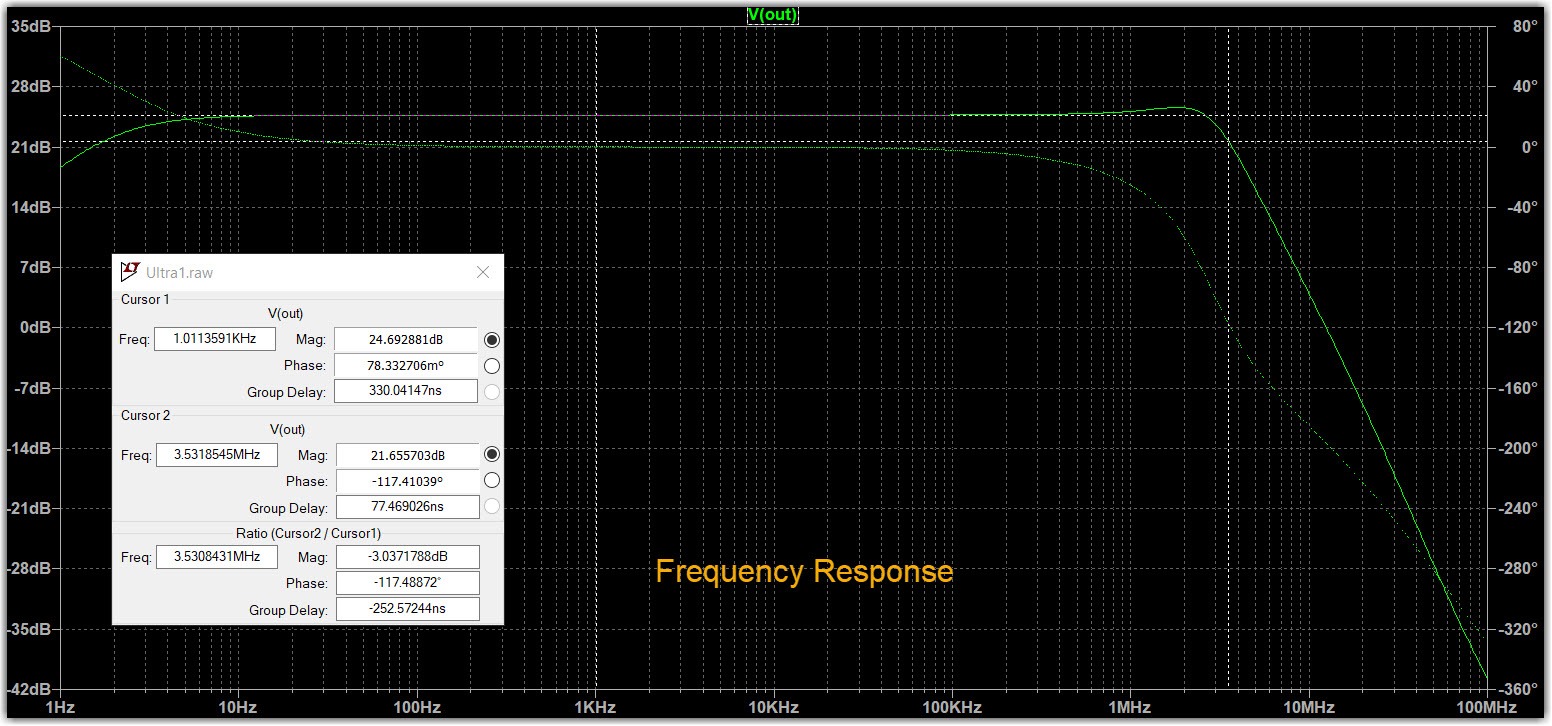Click the 28dB label on the left axis

(x=31, y=87)
